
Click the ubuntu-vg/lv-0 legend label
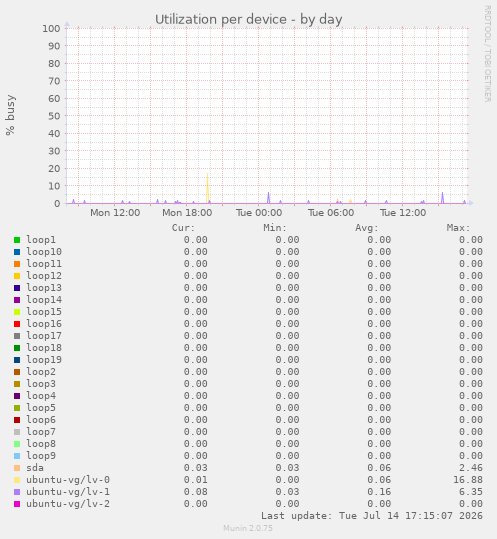tap(68, 480)
